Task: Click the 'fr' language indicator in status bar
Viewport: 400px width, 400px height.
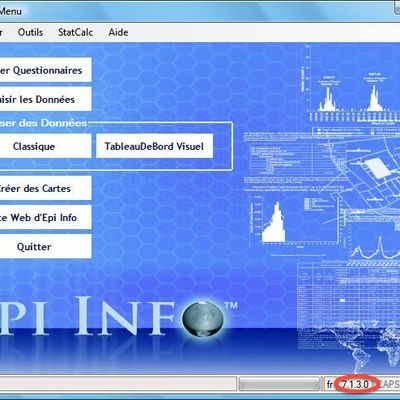Action: coord(329,384)
